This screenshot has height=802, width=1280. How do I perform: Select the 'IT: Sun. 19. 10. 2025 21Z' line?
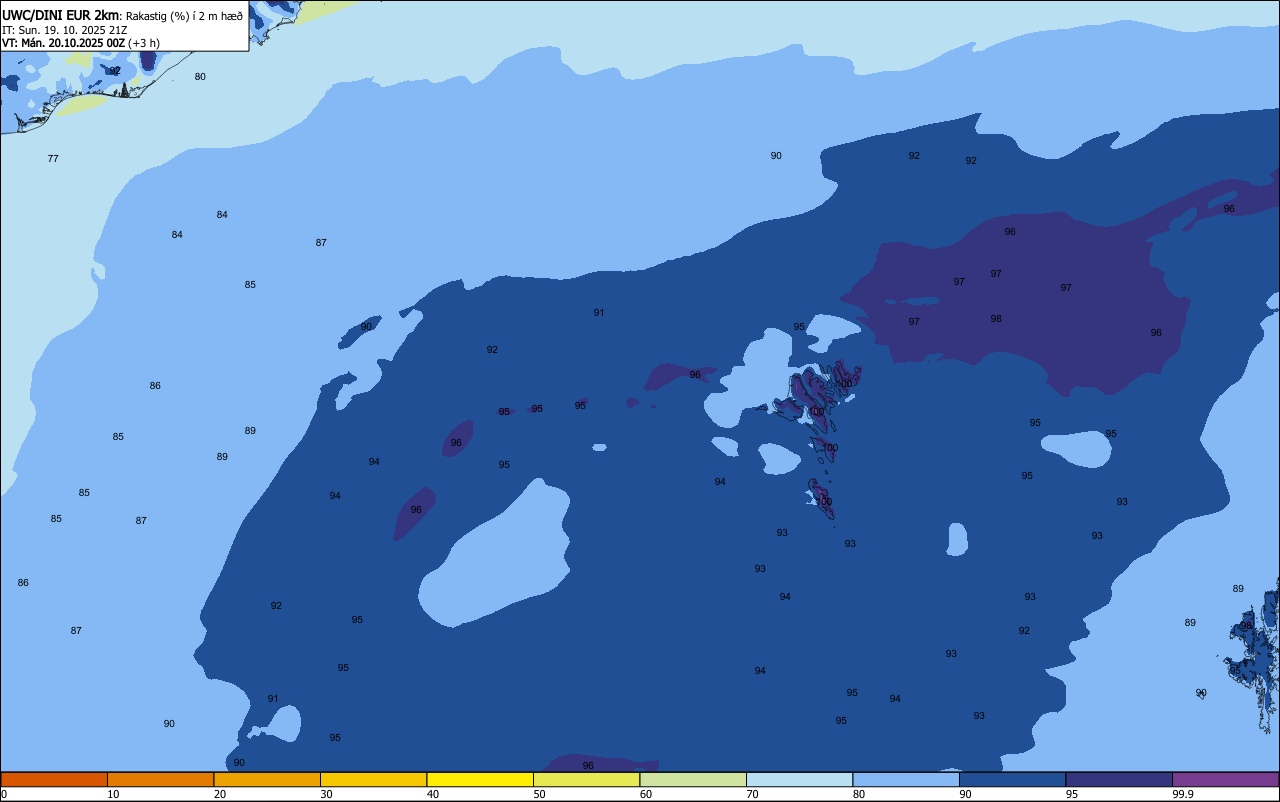coord(64,30)
